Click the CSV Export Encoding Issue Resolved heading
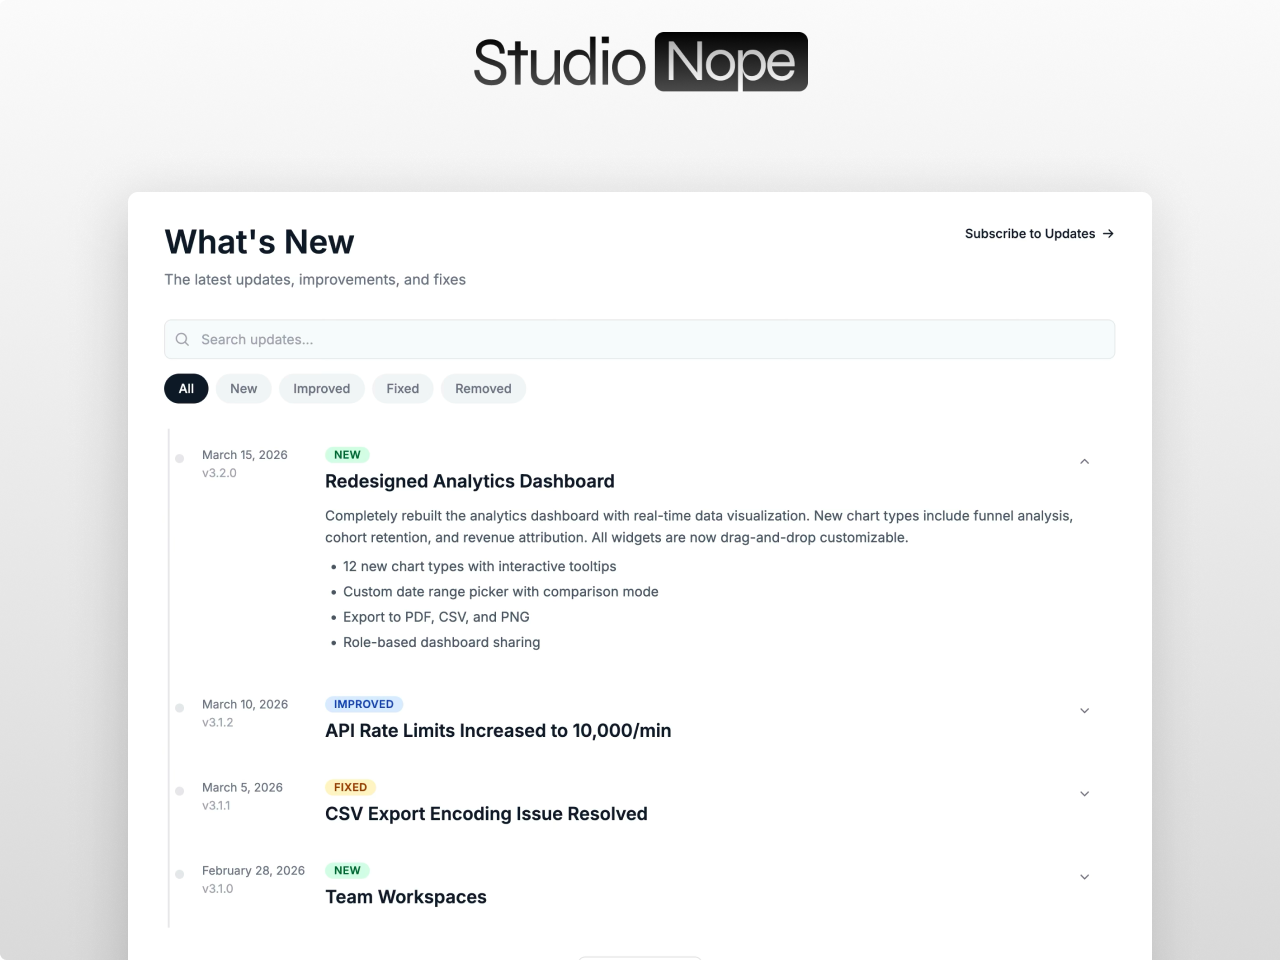This screenshot has width=1280, height=960. (x=486, y=813)
